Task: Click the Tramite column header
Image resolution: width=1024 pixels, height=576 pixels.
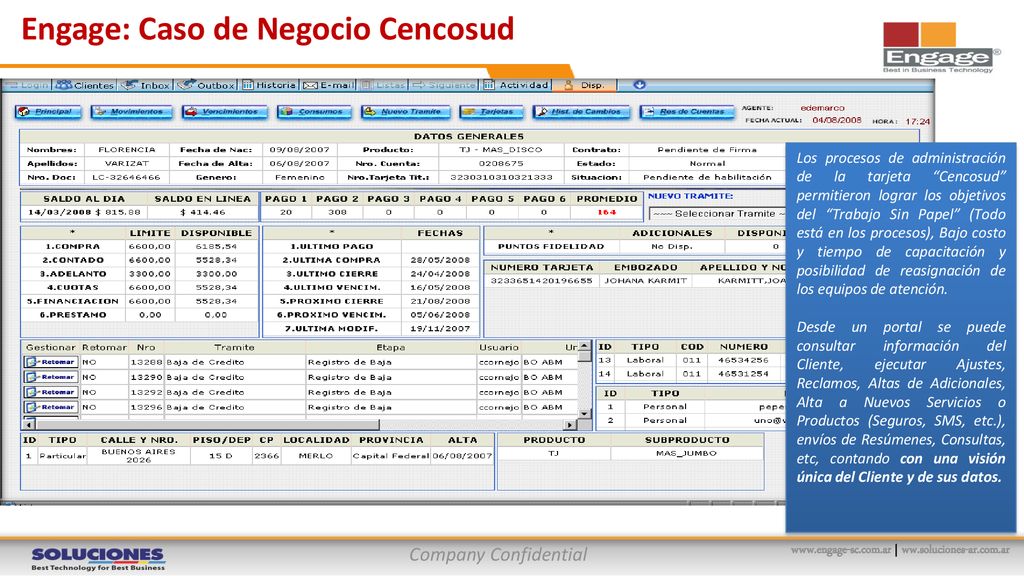Action: pyautogui.click(x=234, y=347)
